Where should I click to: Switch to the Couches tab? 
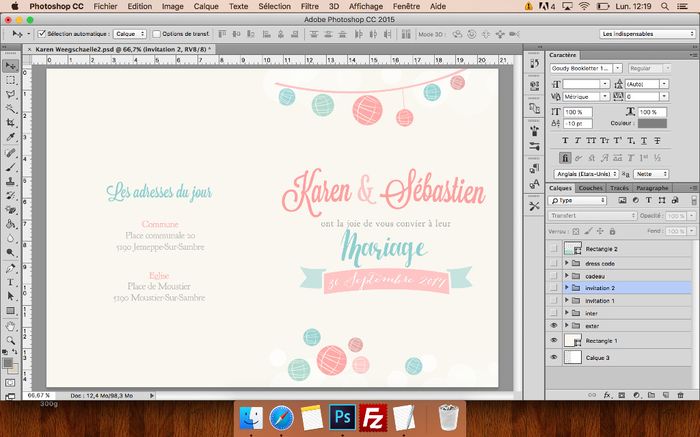click(590, 188)
